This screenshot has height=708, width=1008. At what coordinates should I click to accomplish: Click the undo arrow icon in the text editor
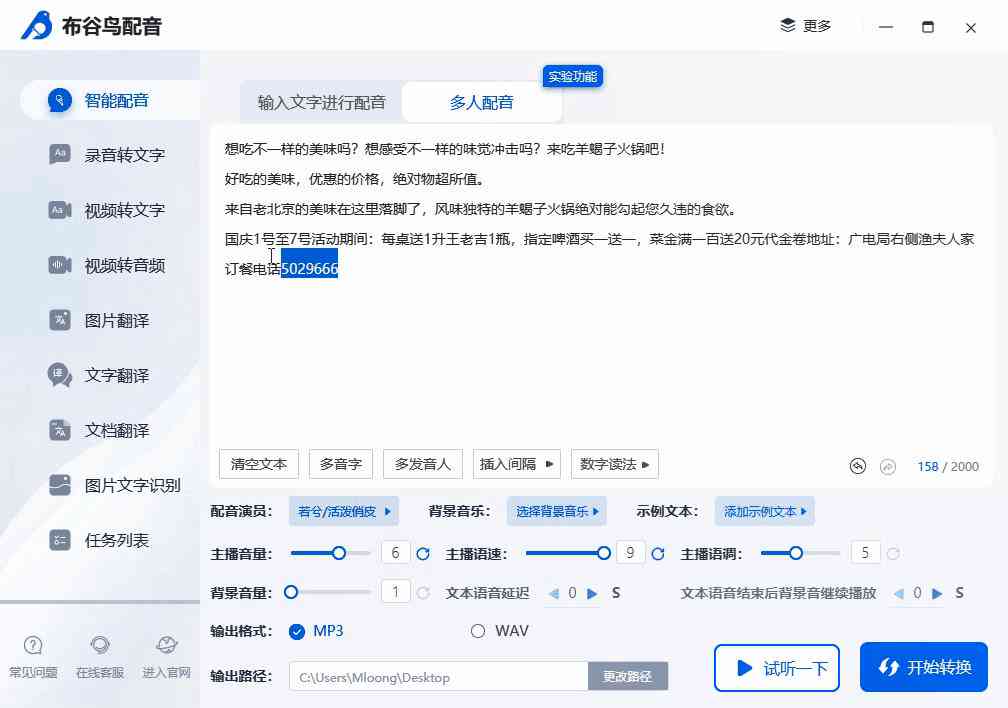pos(858,466)
